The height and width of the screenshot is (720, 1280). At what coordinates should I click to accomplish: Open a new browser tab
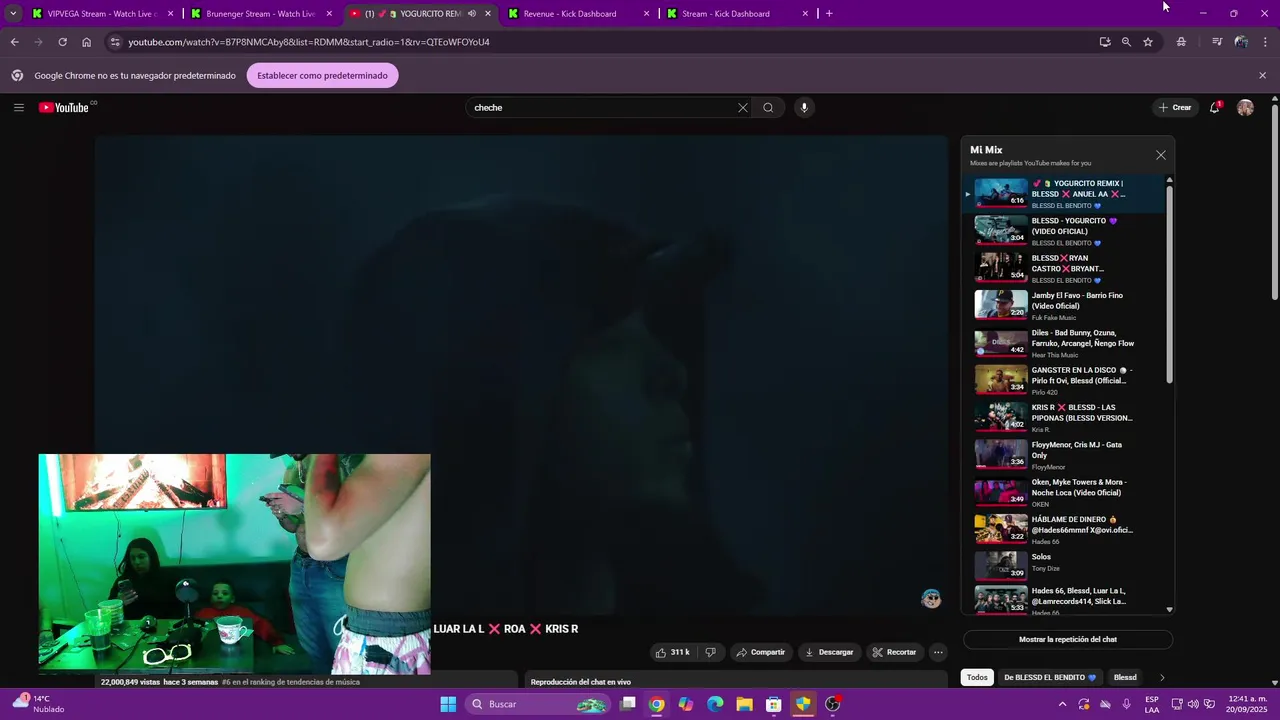pos(829,14)
